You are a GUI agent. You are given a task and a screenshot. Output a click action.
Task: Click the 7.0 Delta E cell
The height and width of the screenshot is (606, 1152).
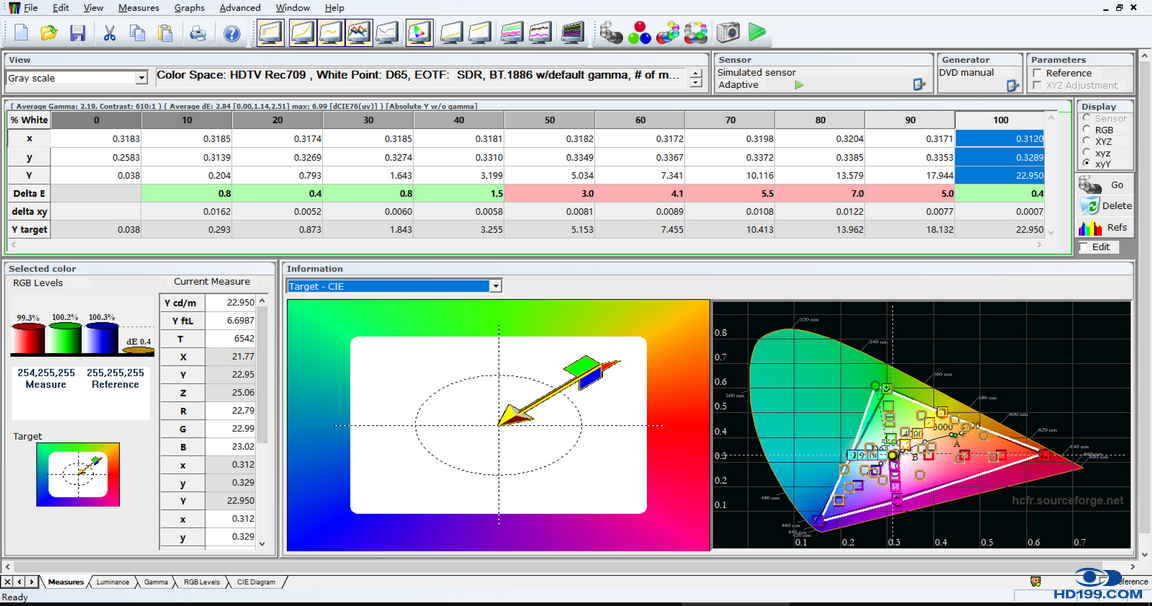(821, 193)
